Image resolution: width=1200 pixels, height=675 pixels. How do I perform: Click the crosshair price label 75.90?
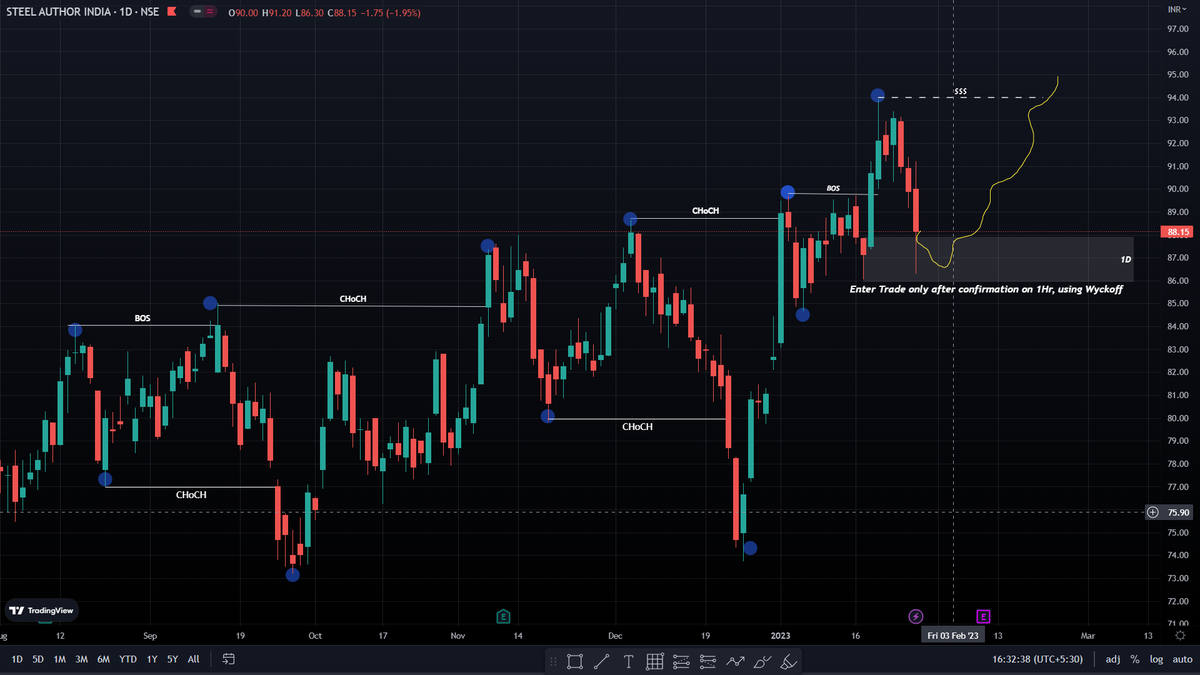click(x=1178, y=512)
